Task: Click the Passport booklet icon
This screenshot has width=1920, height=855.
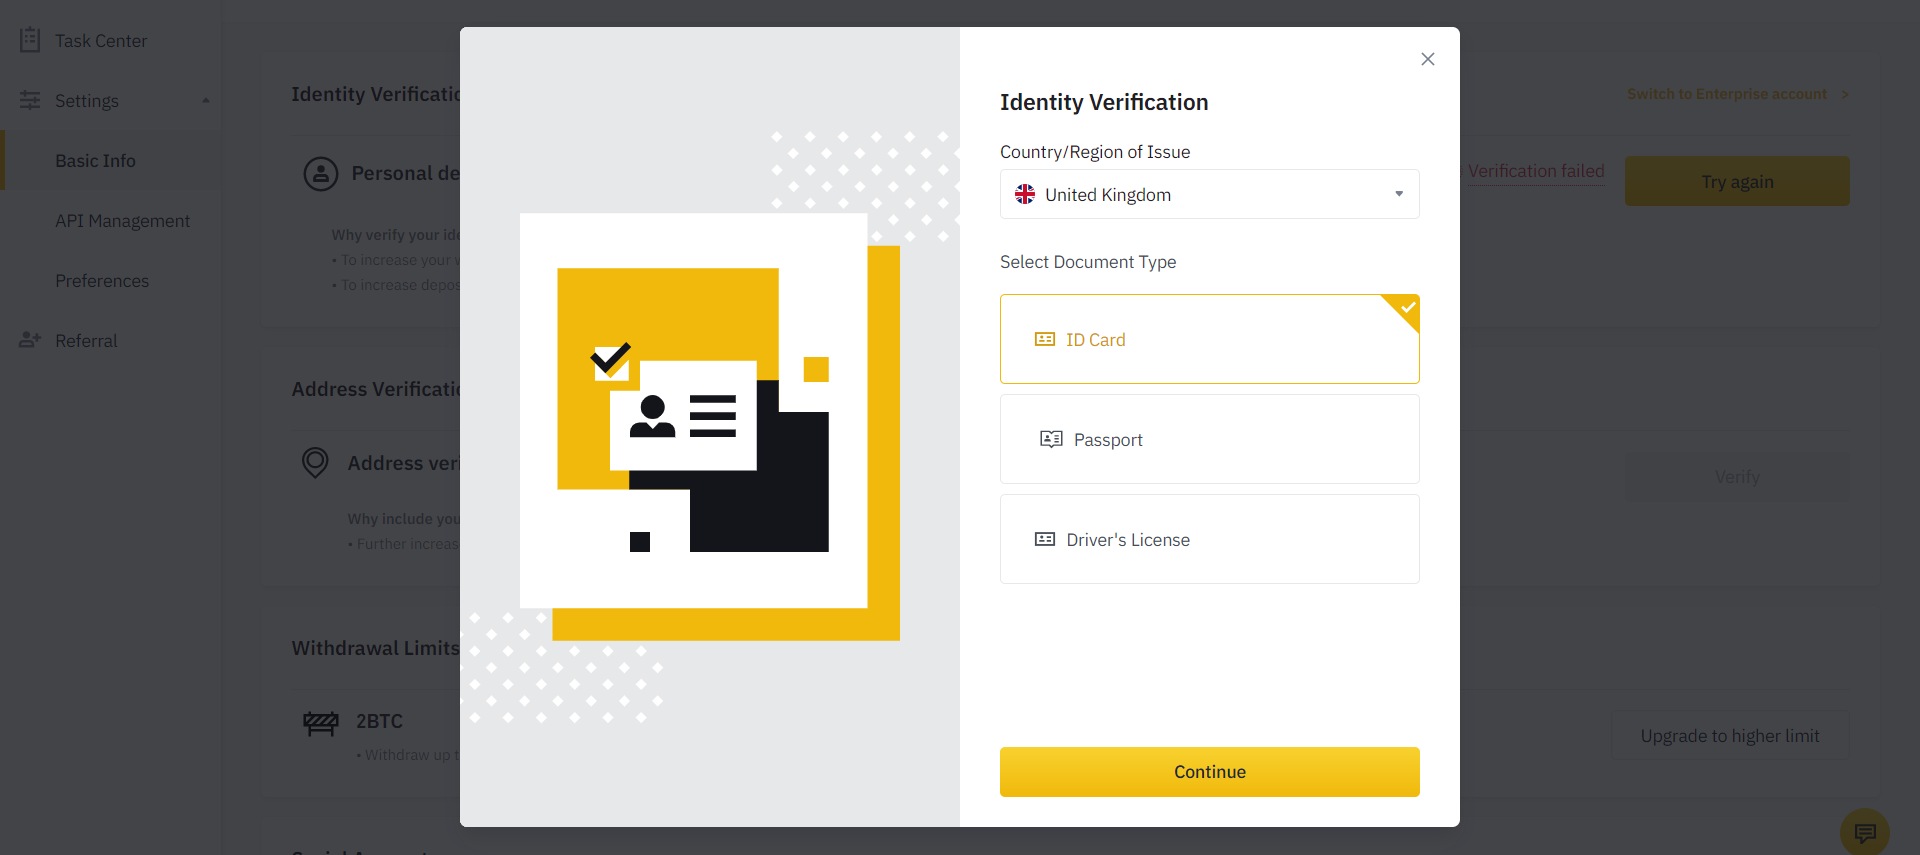Action: tap(1051, 439)
